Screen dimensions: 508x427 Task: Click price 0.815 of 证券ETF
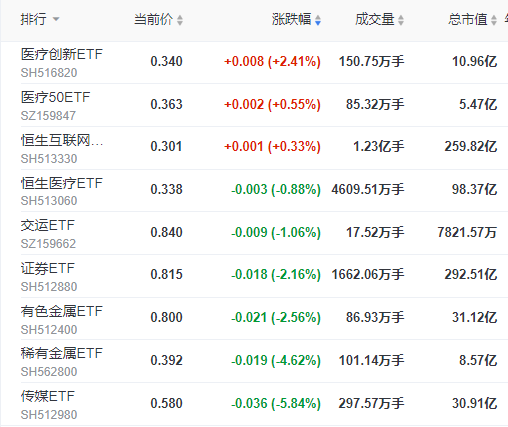pyautogui.click(x=166, y=274)
